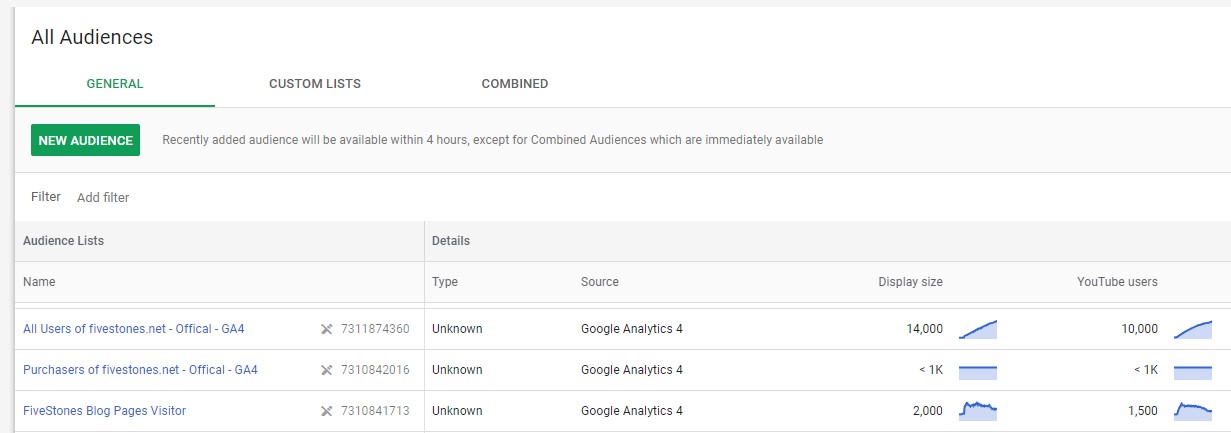
Task: Focus the Add filter field
Action: tap(103, 198)
